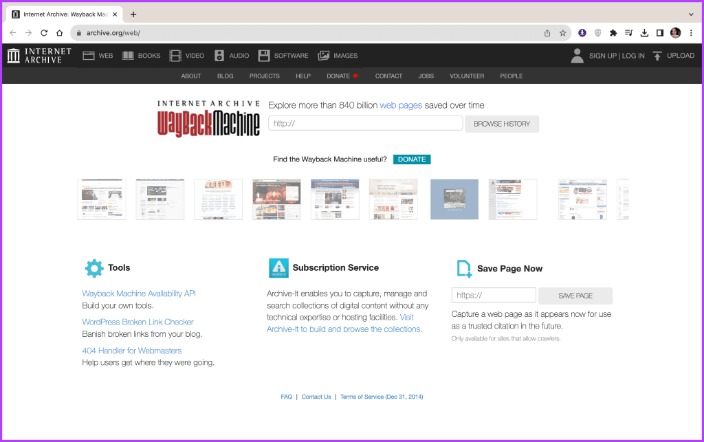Open the Donate menu item with heart
Viewport: 704px width, 442px height.
[342, 76]
